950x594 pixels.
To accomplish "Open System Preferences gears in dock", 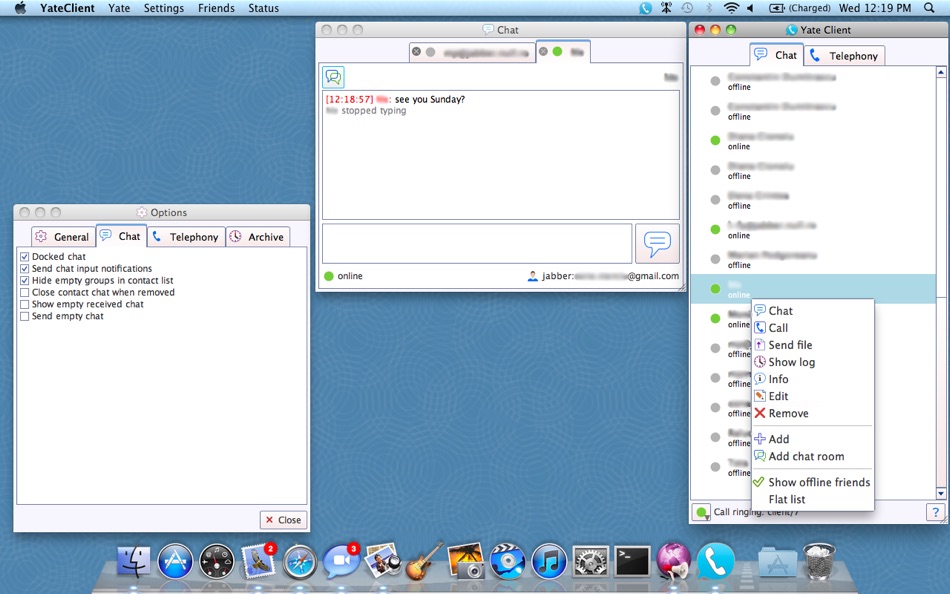I will tap(591, 562).
